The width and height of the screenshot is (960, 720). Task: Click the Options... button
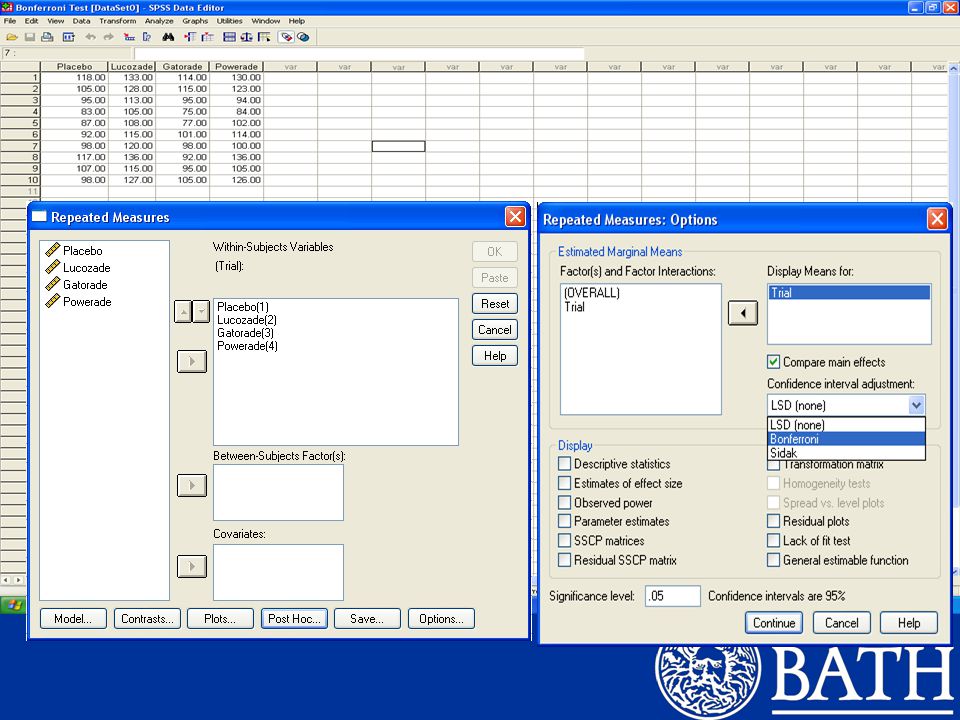(441, 619)
